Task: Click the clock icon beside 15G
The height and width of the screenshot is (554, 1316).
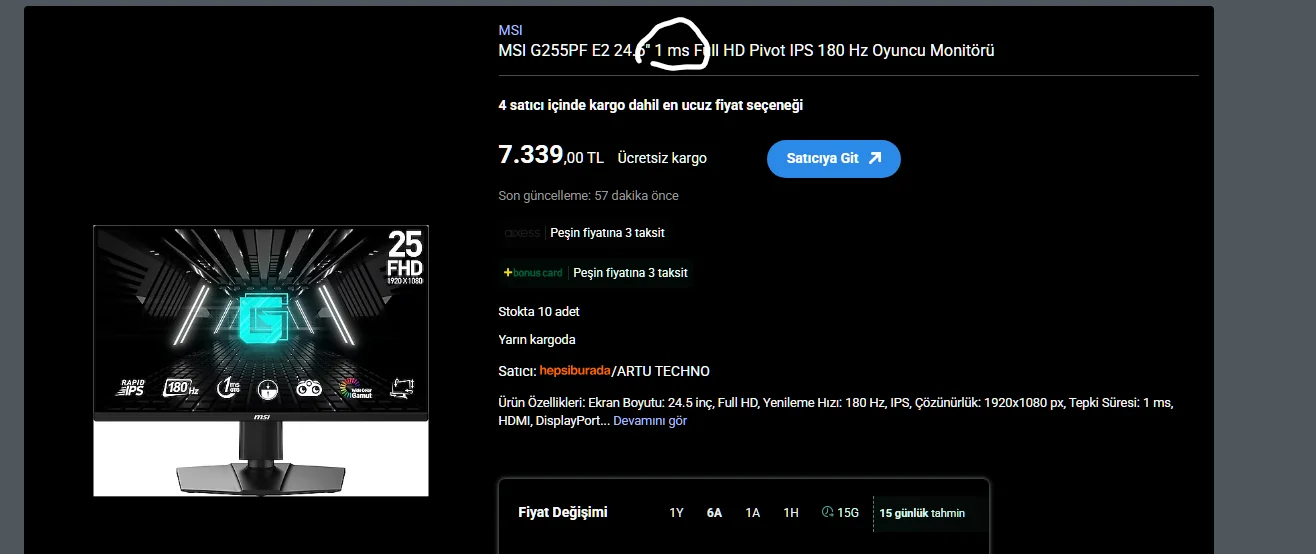Action: 827,512
